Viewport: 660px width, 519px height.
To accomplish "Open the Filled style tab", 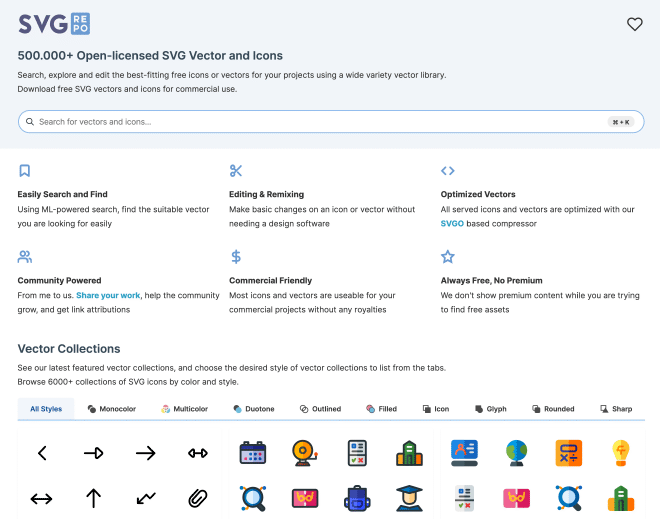I will tap(381, 409).
